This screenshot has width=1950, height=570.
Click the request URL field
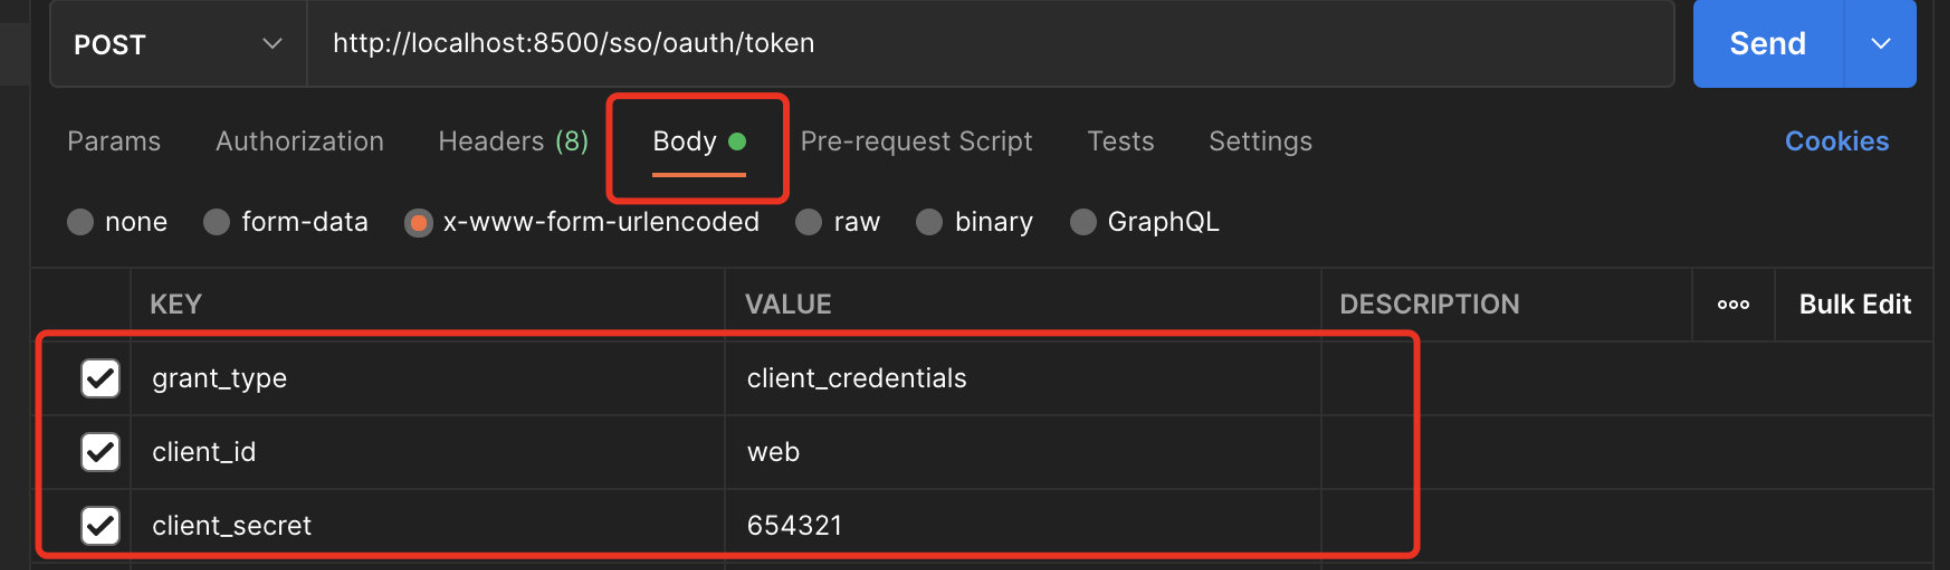click(x=990, y=44)
